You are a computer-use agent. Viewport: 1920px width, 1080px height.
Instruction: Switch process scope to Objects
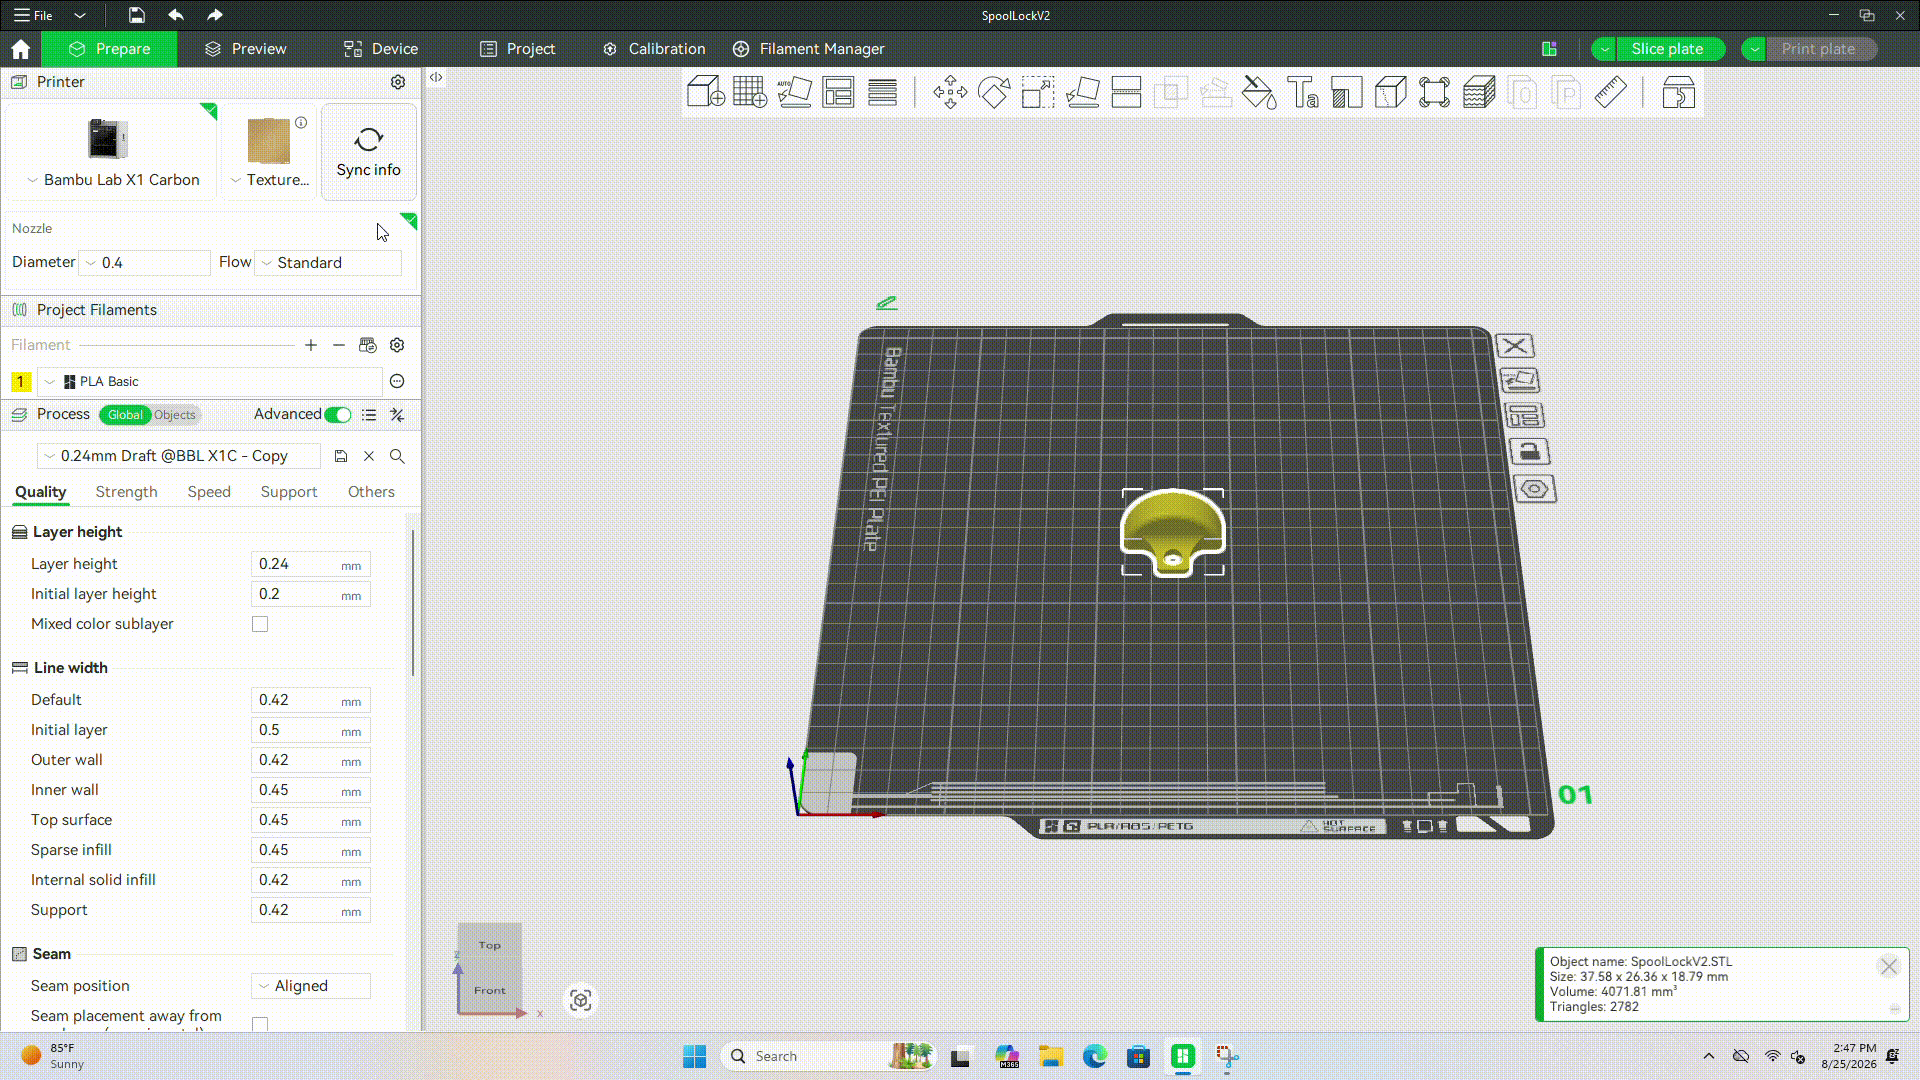(x=175, y=415)
